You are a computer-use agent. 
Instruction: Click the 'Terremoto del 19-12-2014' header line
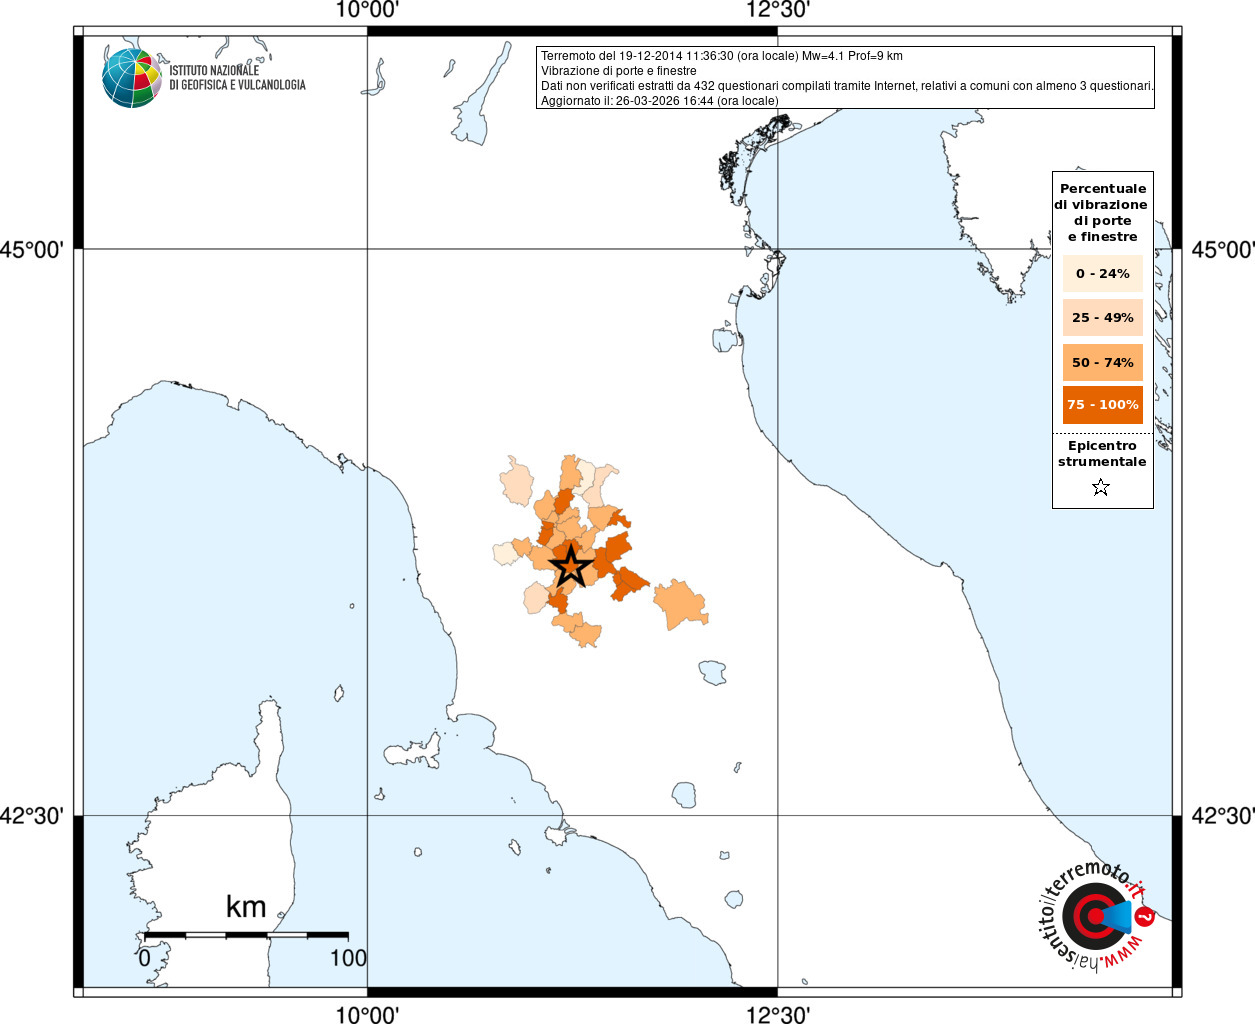pyautogui.click(x=722, y=56)
